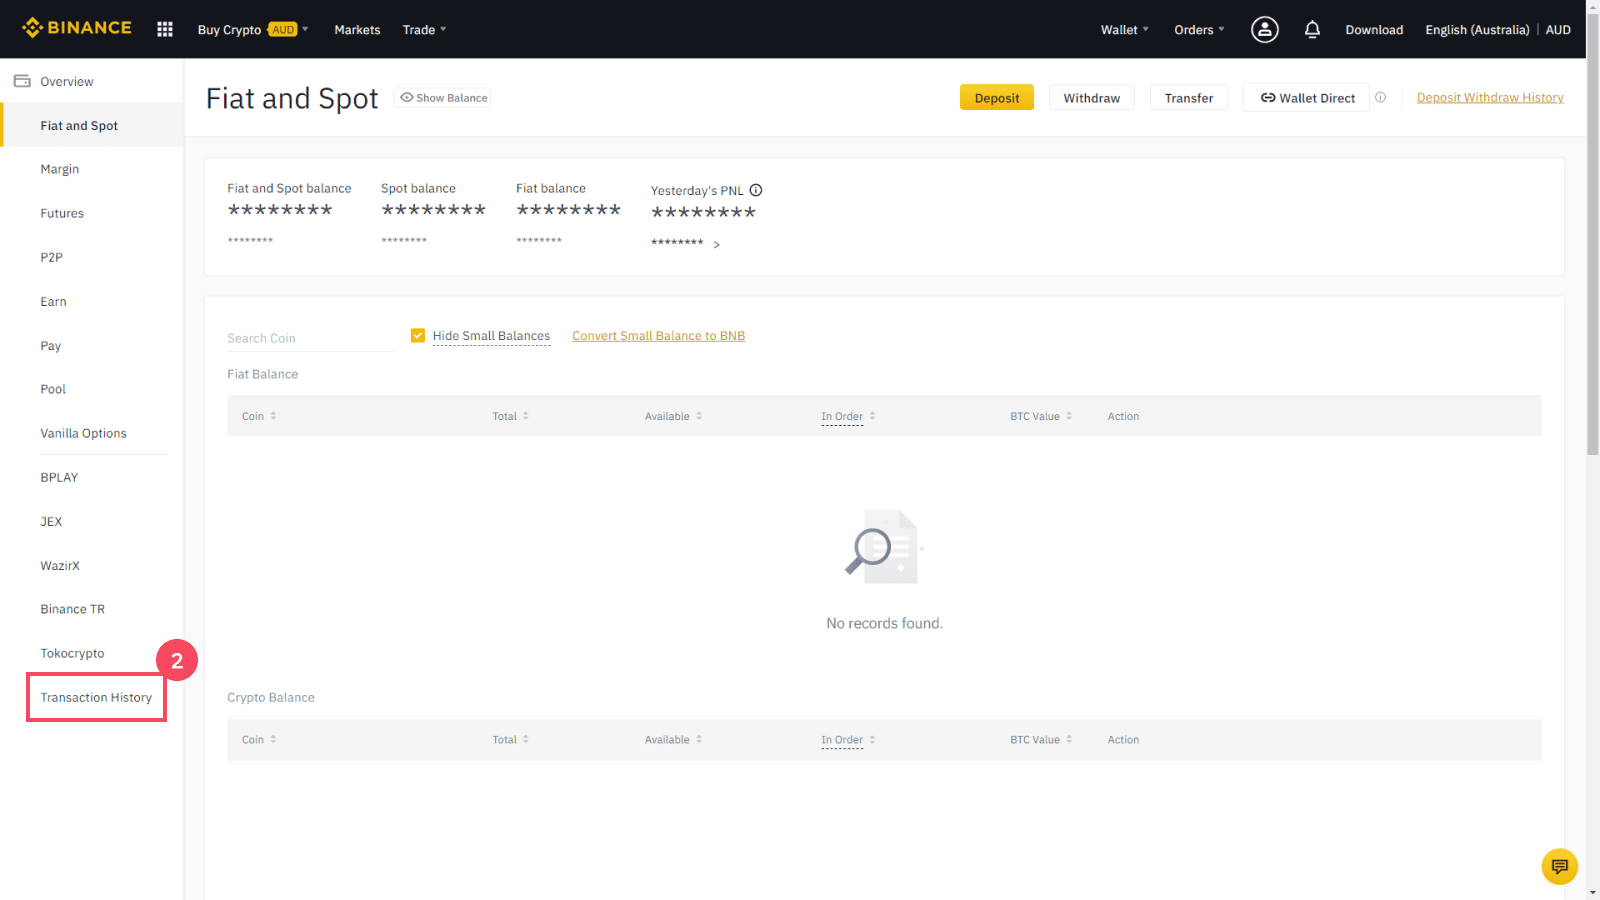
Task: Change the AUD currency setting
Action: [1558, 29]
